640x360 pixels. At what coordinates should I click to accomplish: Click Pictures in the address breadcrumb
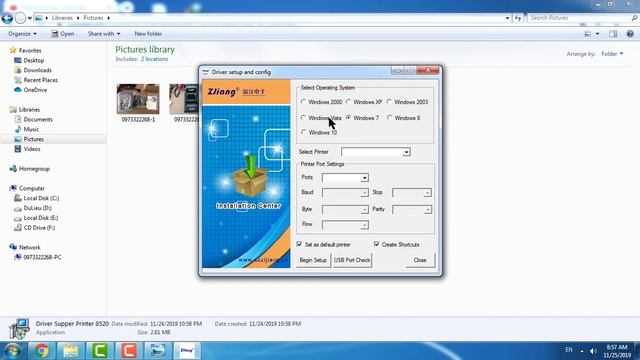point(93,18)
